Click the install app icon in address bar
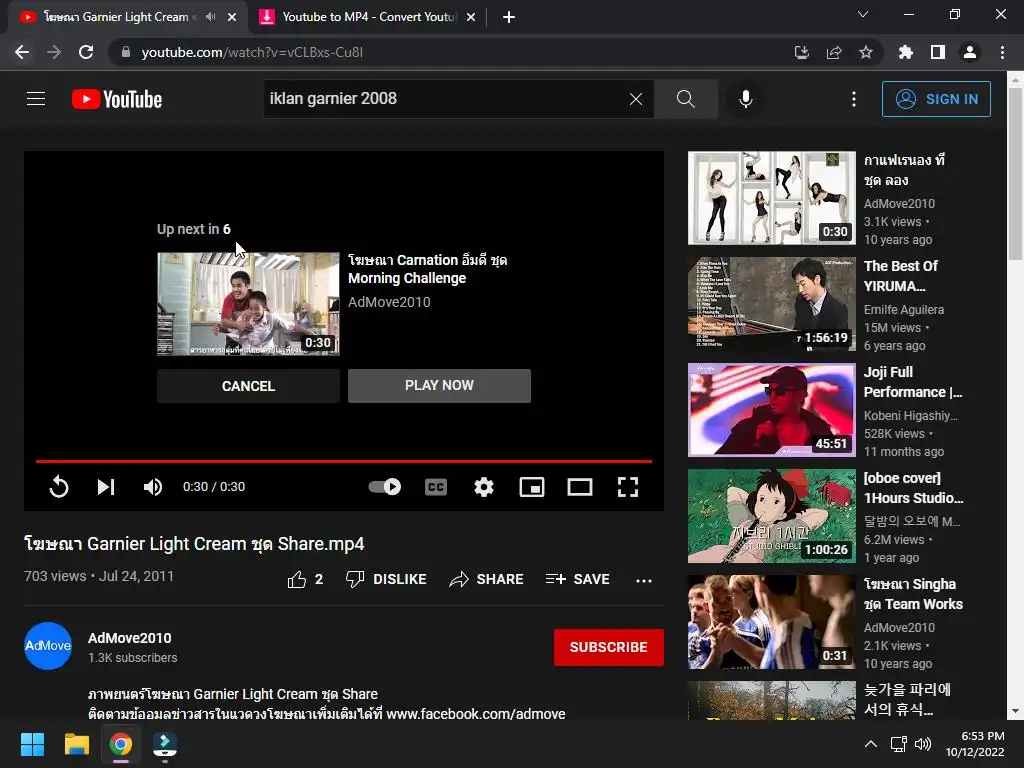Image resolution: width=1024 pixels, height=768 pixels. coord(801,52)
